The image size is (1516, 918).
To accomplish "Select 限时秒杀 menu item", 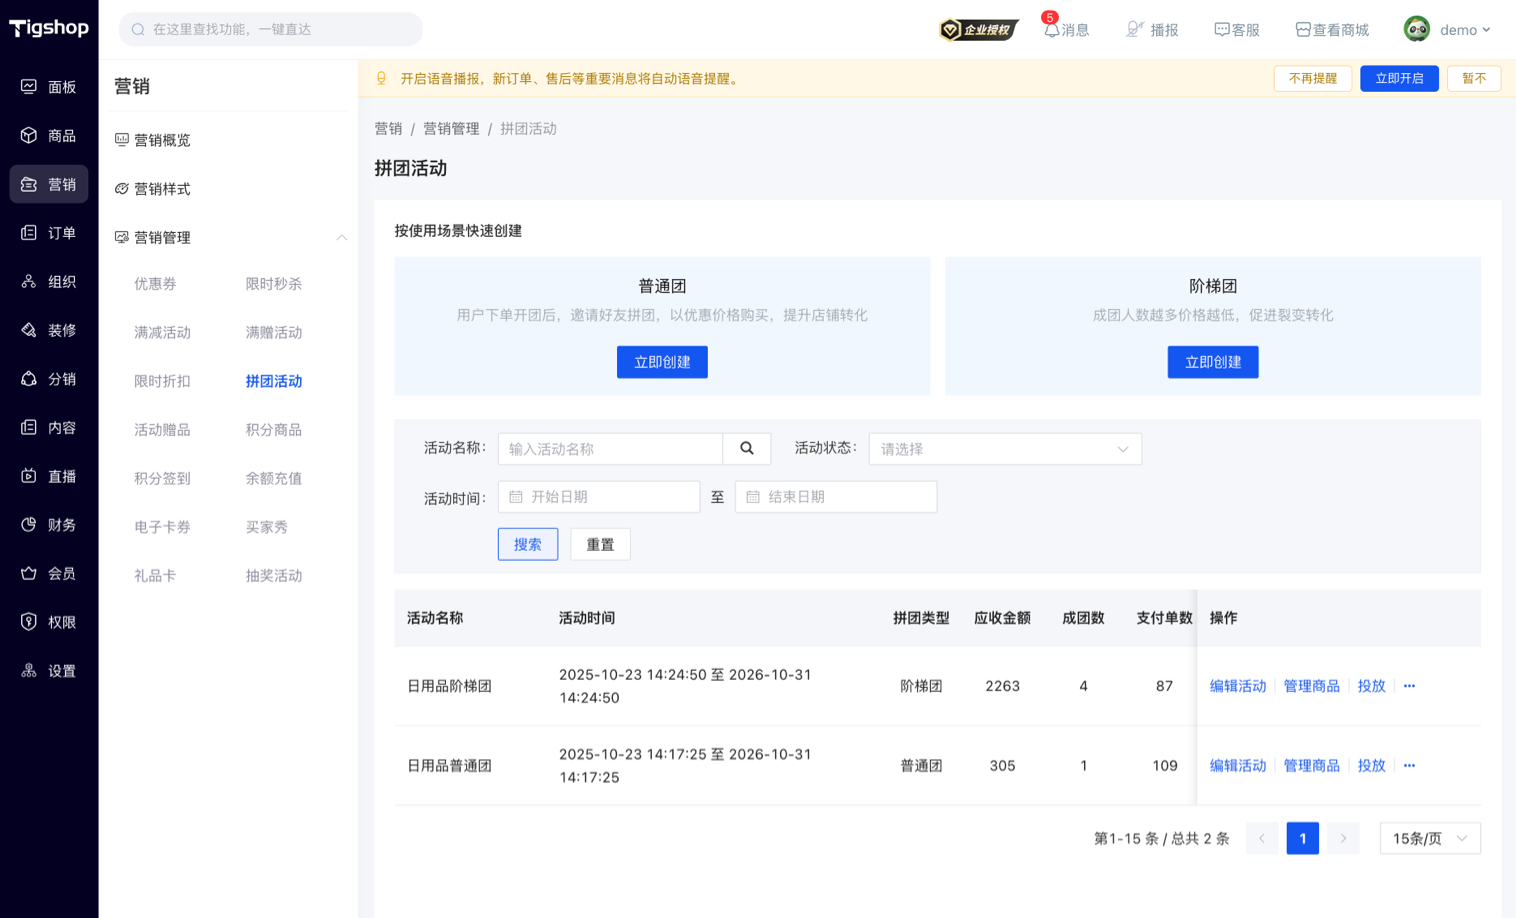I will (274, 284).
